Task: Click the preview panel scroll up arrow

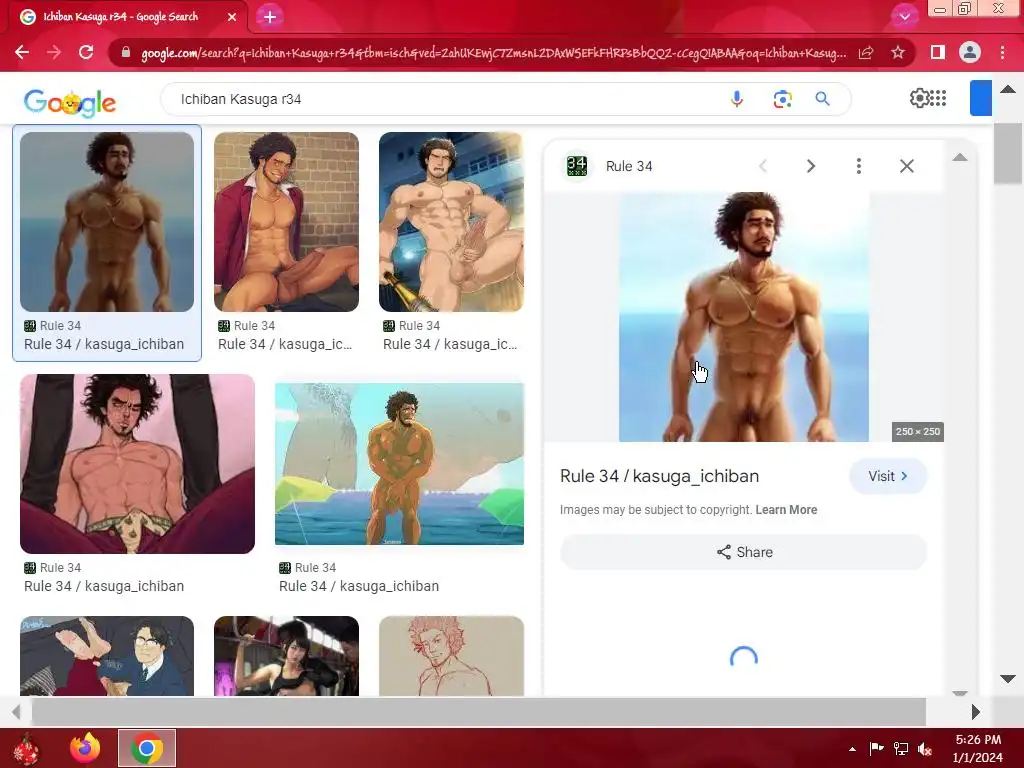Action: point(959,157)
